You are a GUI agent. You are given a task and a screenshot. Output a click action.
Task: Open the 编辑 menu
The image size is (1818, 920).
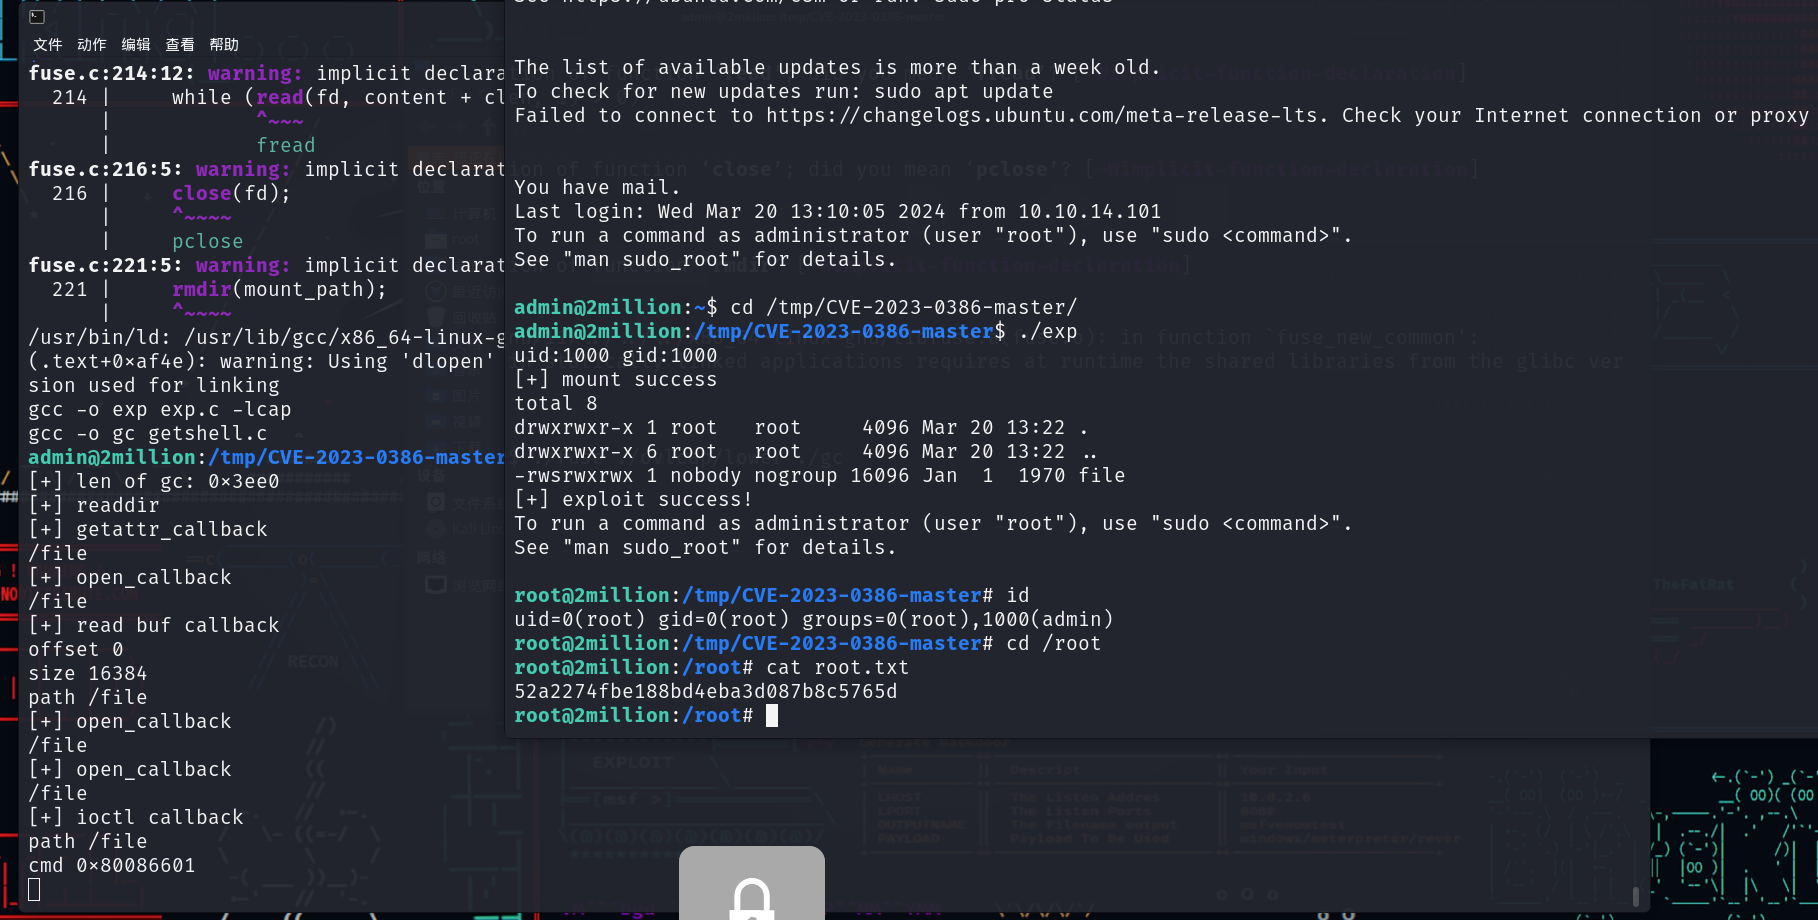coord(135,45)
